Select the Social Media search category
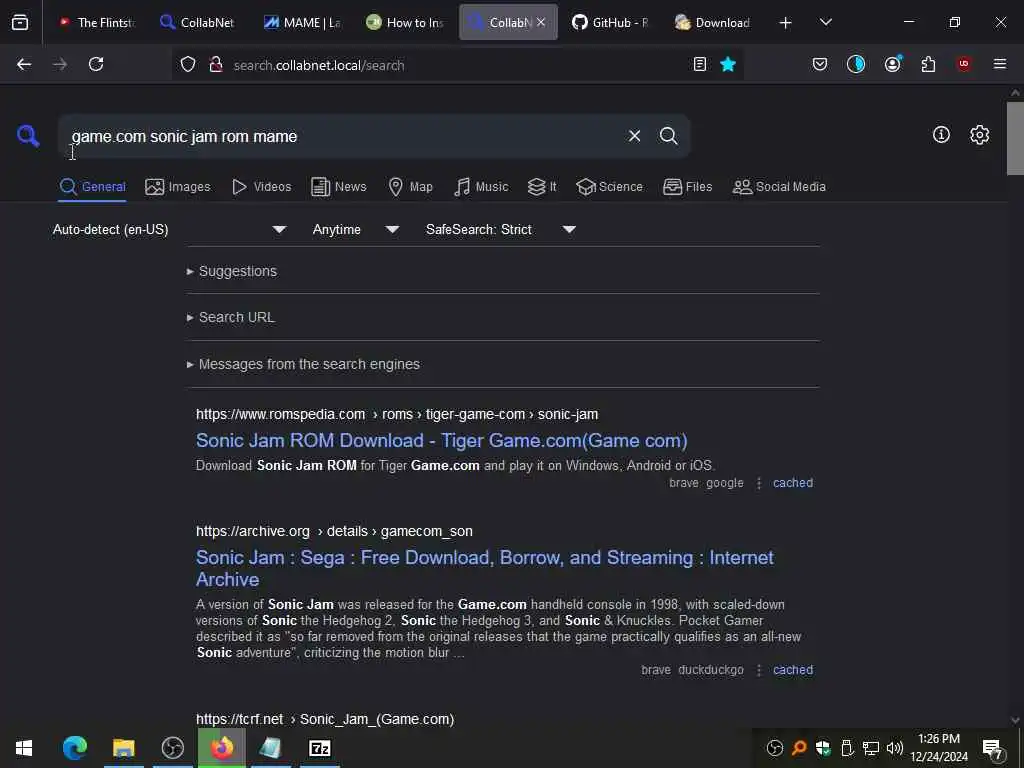Image resolution: width=1024 pixels, height=768 pixels. point(779,187)
